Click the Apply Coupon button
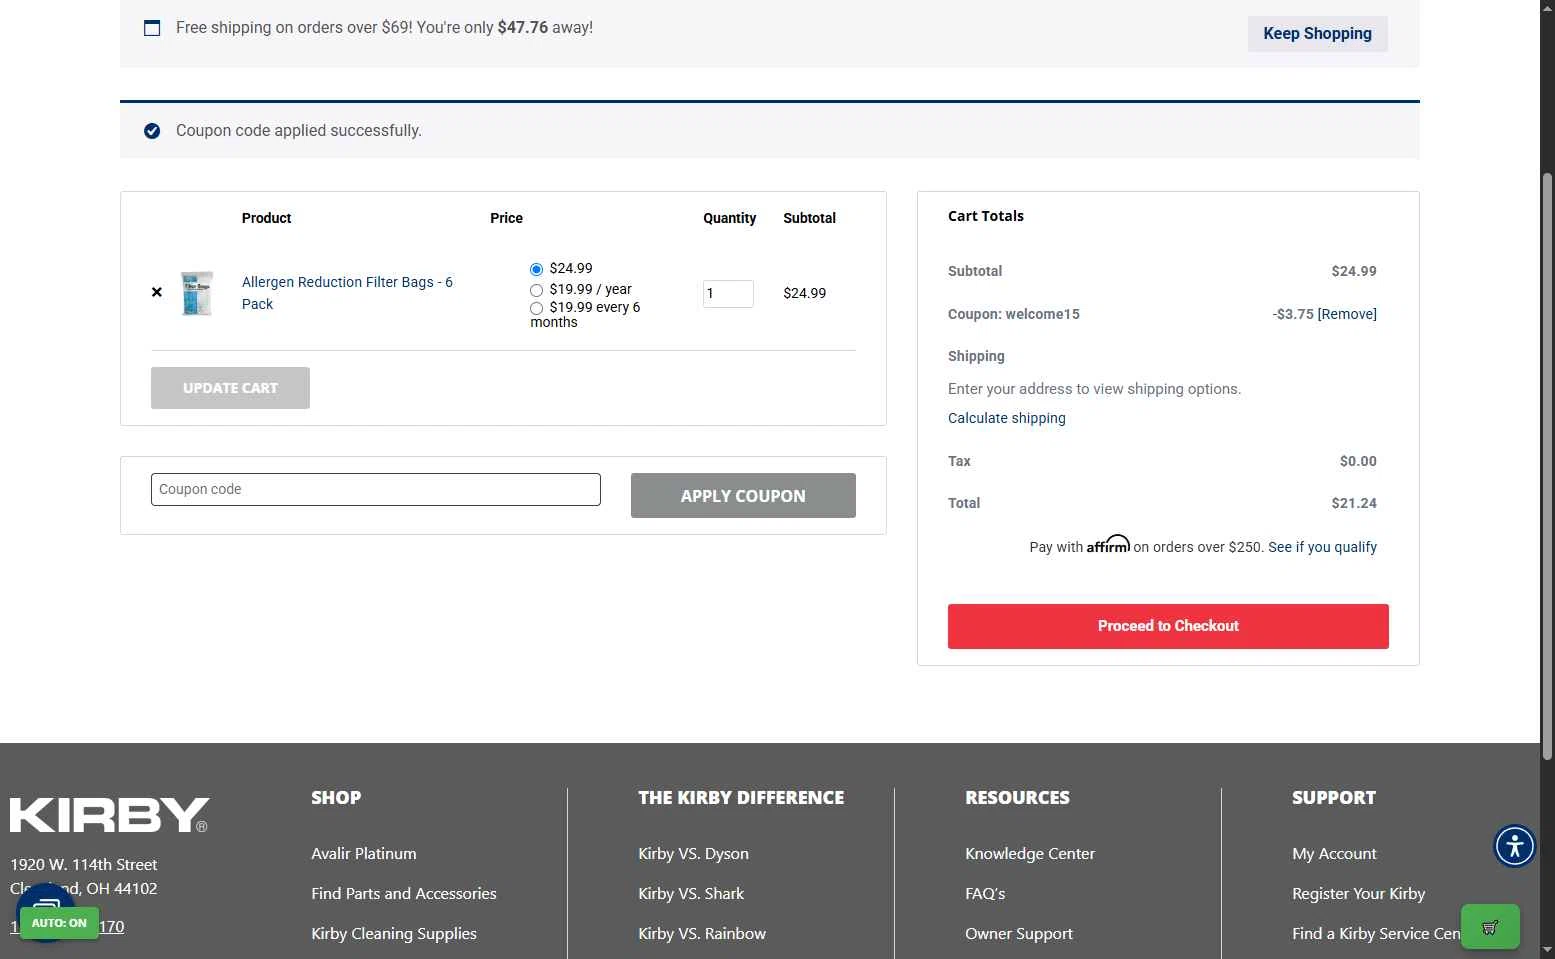This screenshot has width=1555, height=959. (743, 496)
